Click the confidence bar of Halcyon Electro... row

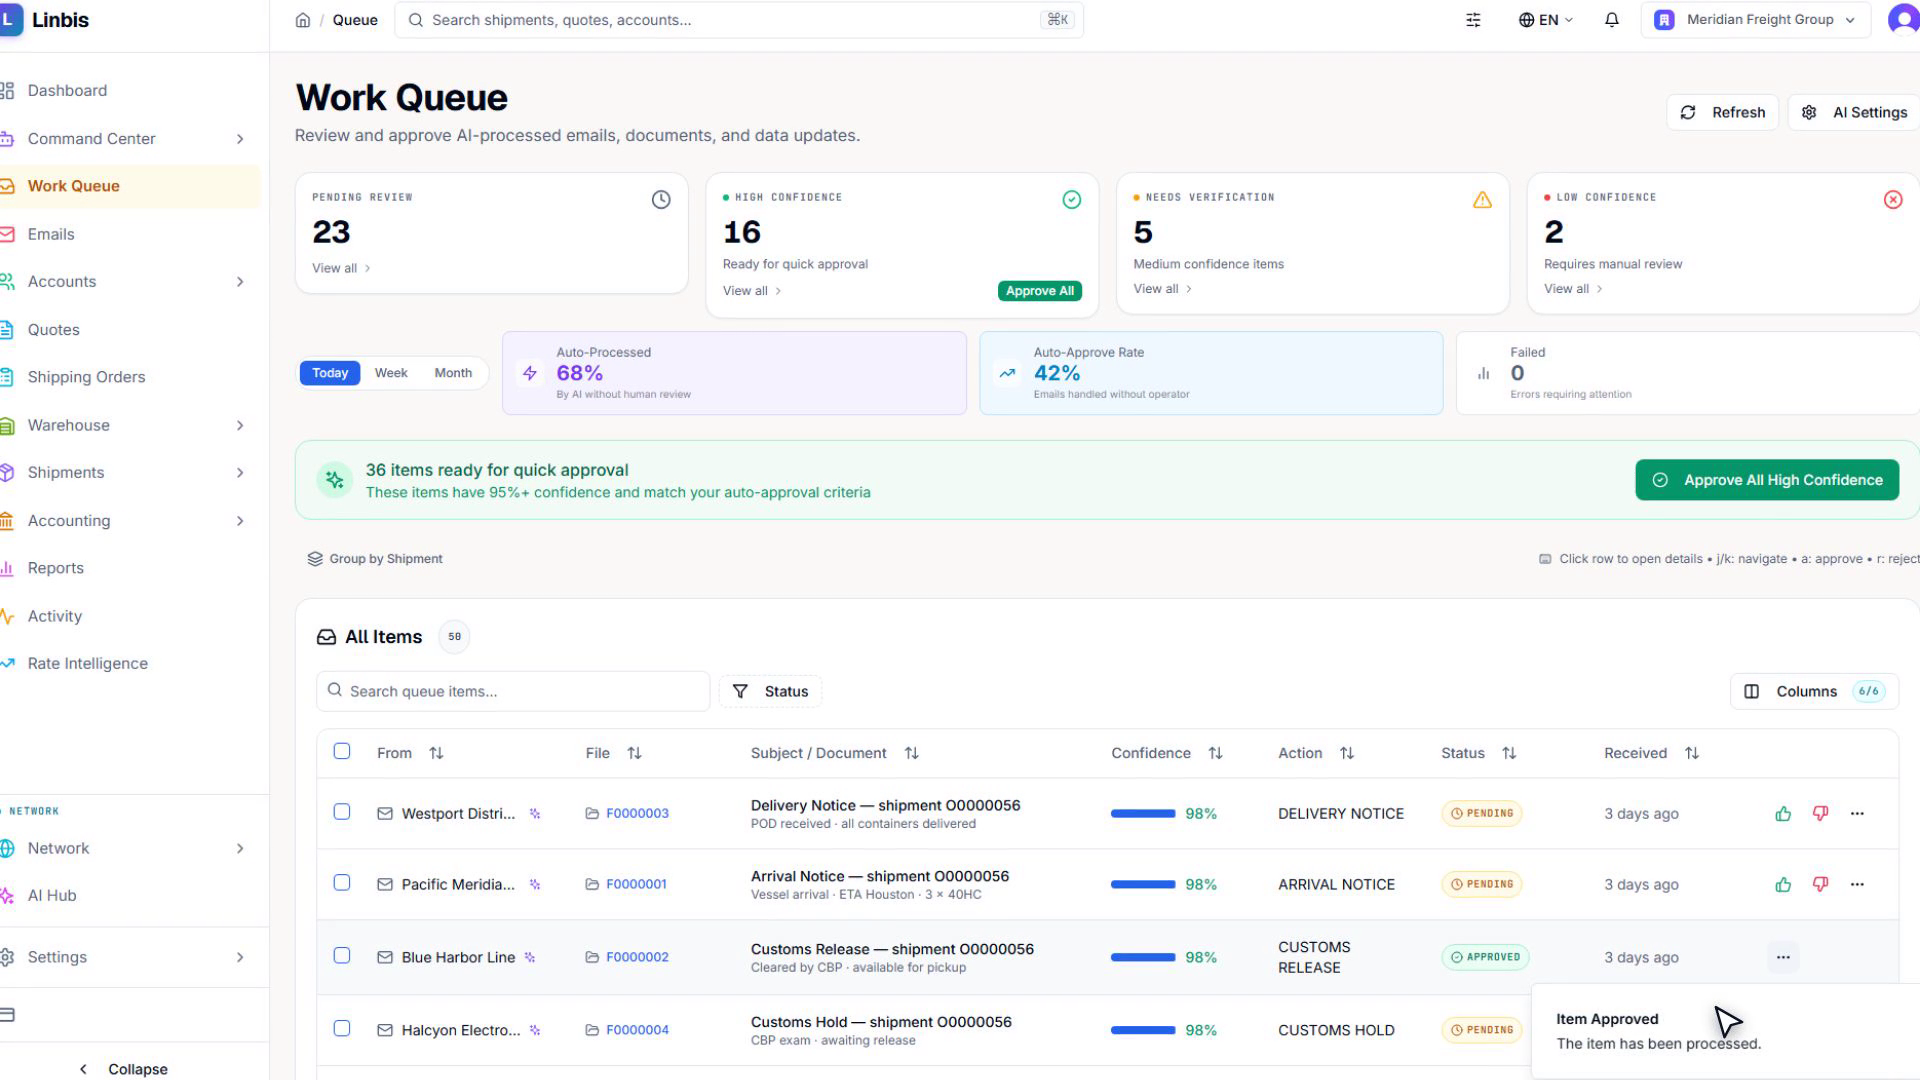[x=1143, y=1030]
